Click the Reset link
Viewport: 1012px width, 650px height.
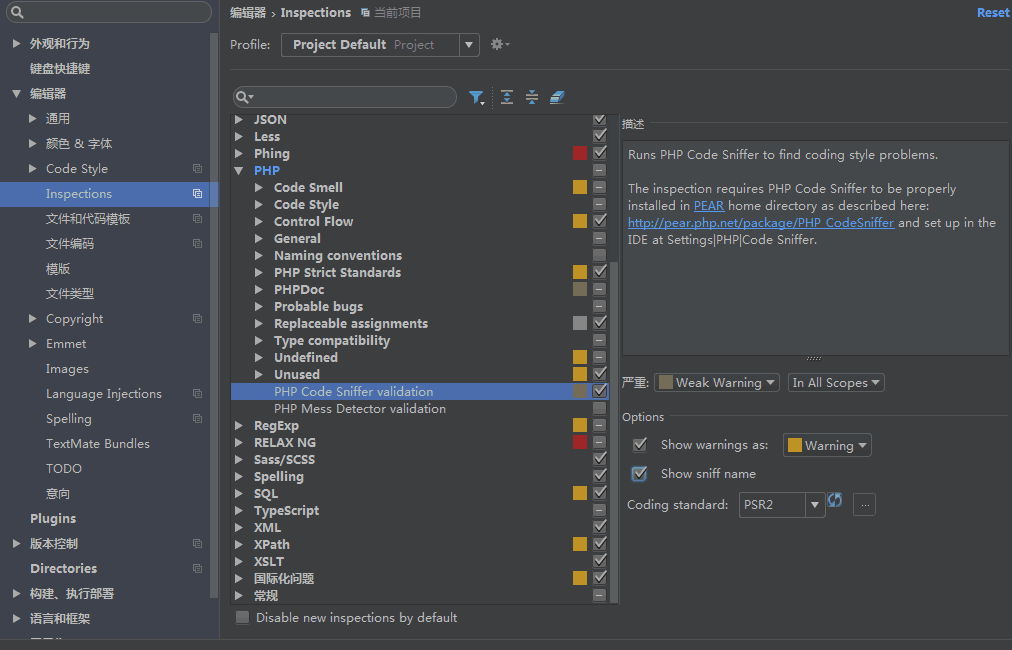pos(993,13)
